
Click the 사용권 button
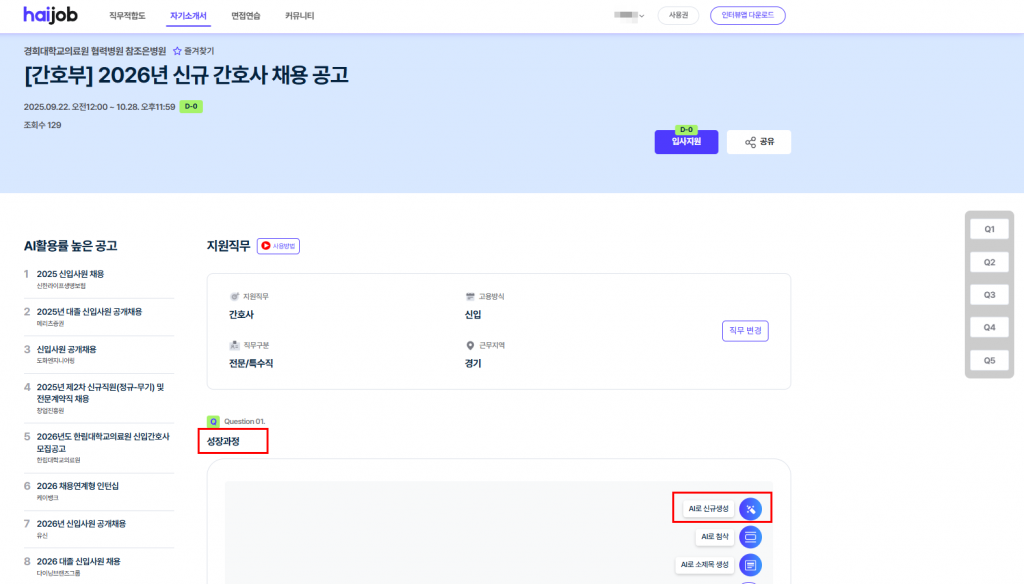(678, 16)
